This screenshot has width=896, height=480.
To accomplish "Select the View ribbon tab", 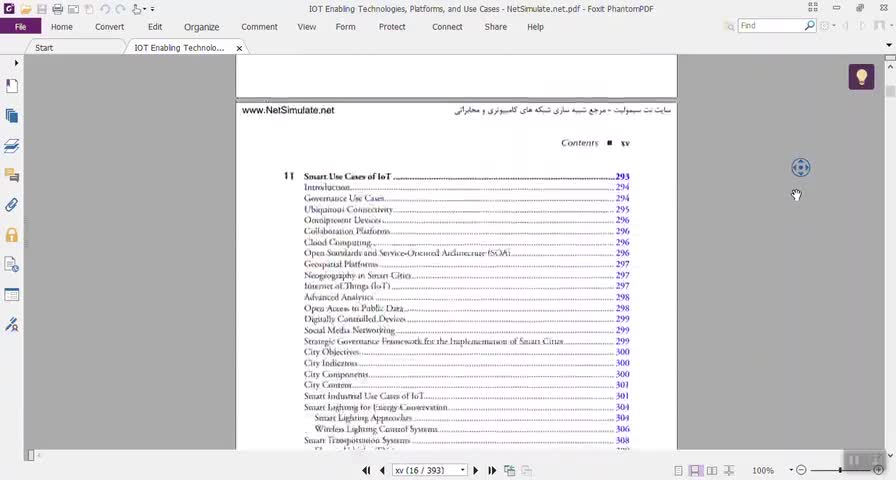I will 307,27.
